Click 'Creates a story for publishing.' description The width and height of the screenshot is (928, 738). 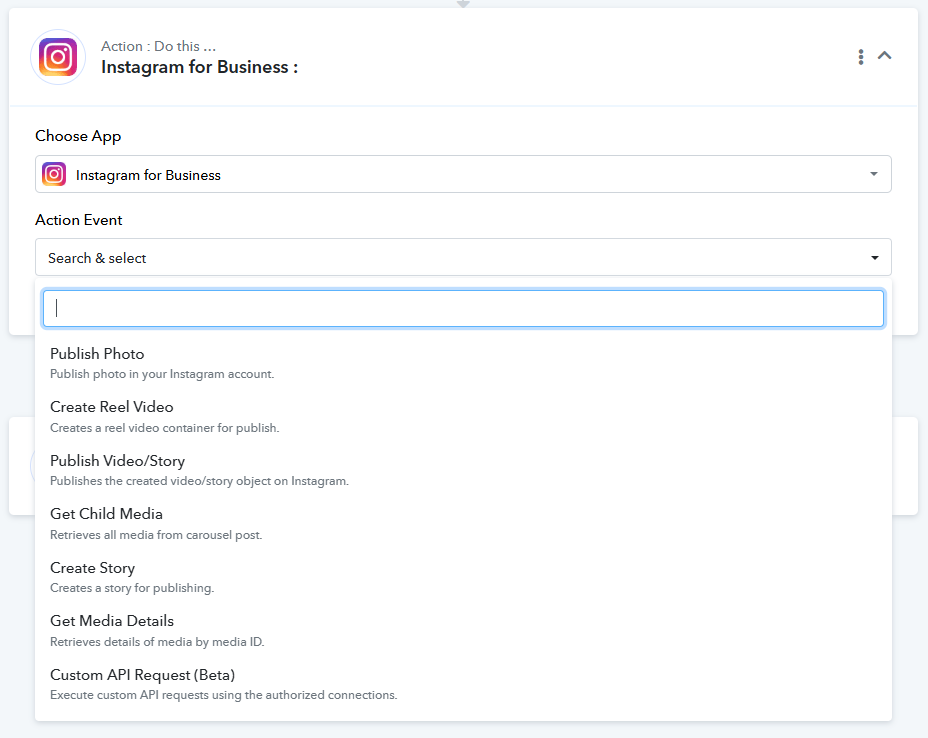pyautogui.click(x=132, y=588)
